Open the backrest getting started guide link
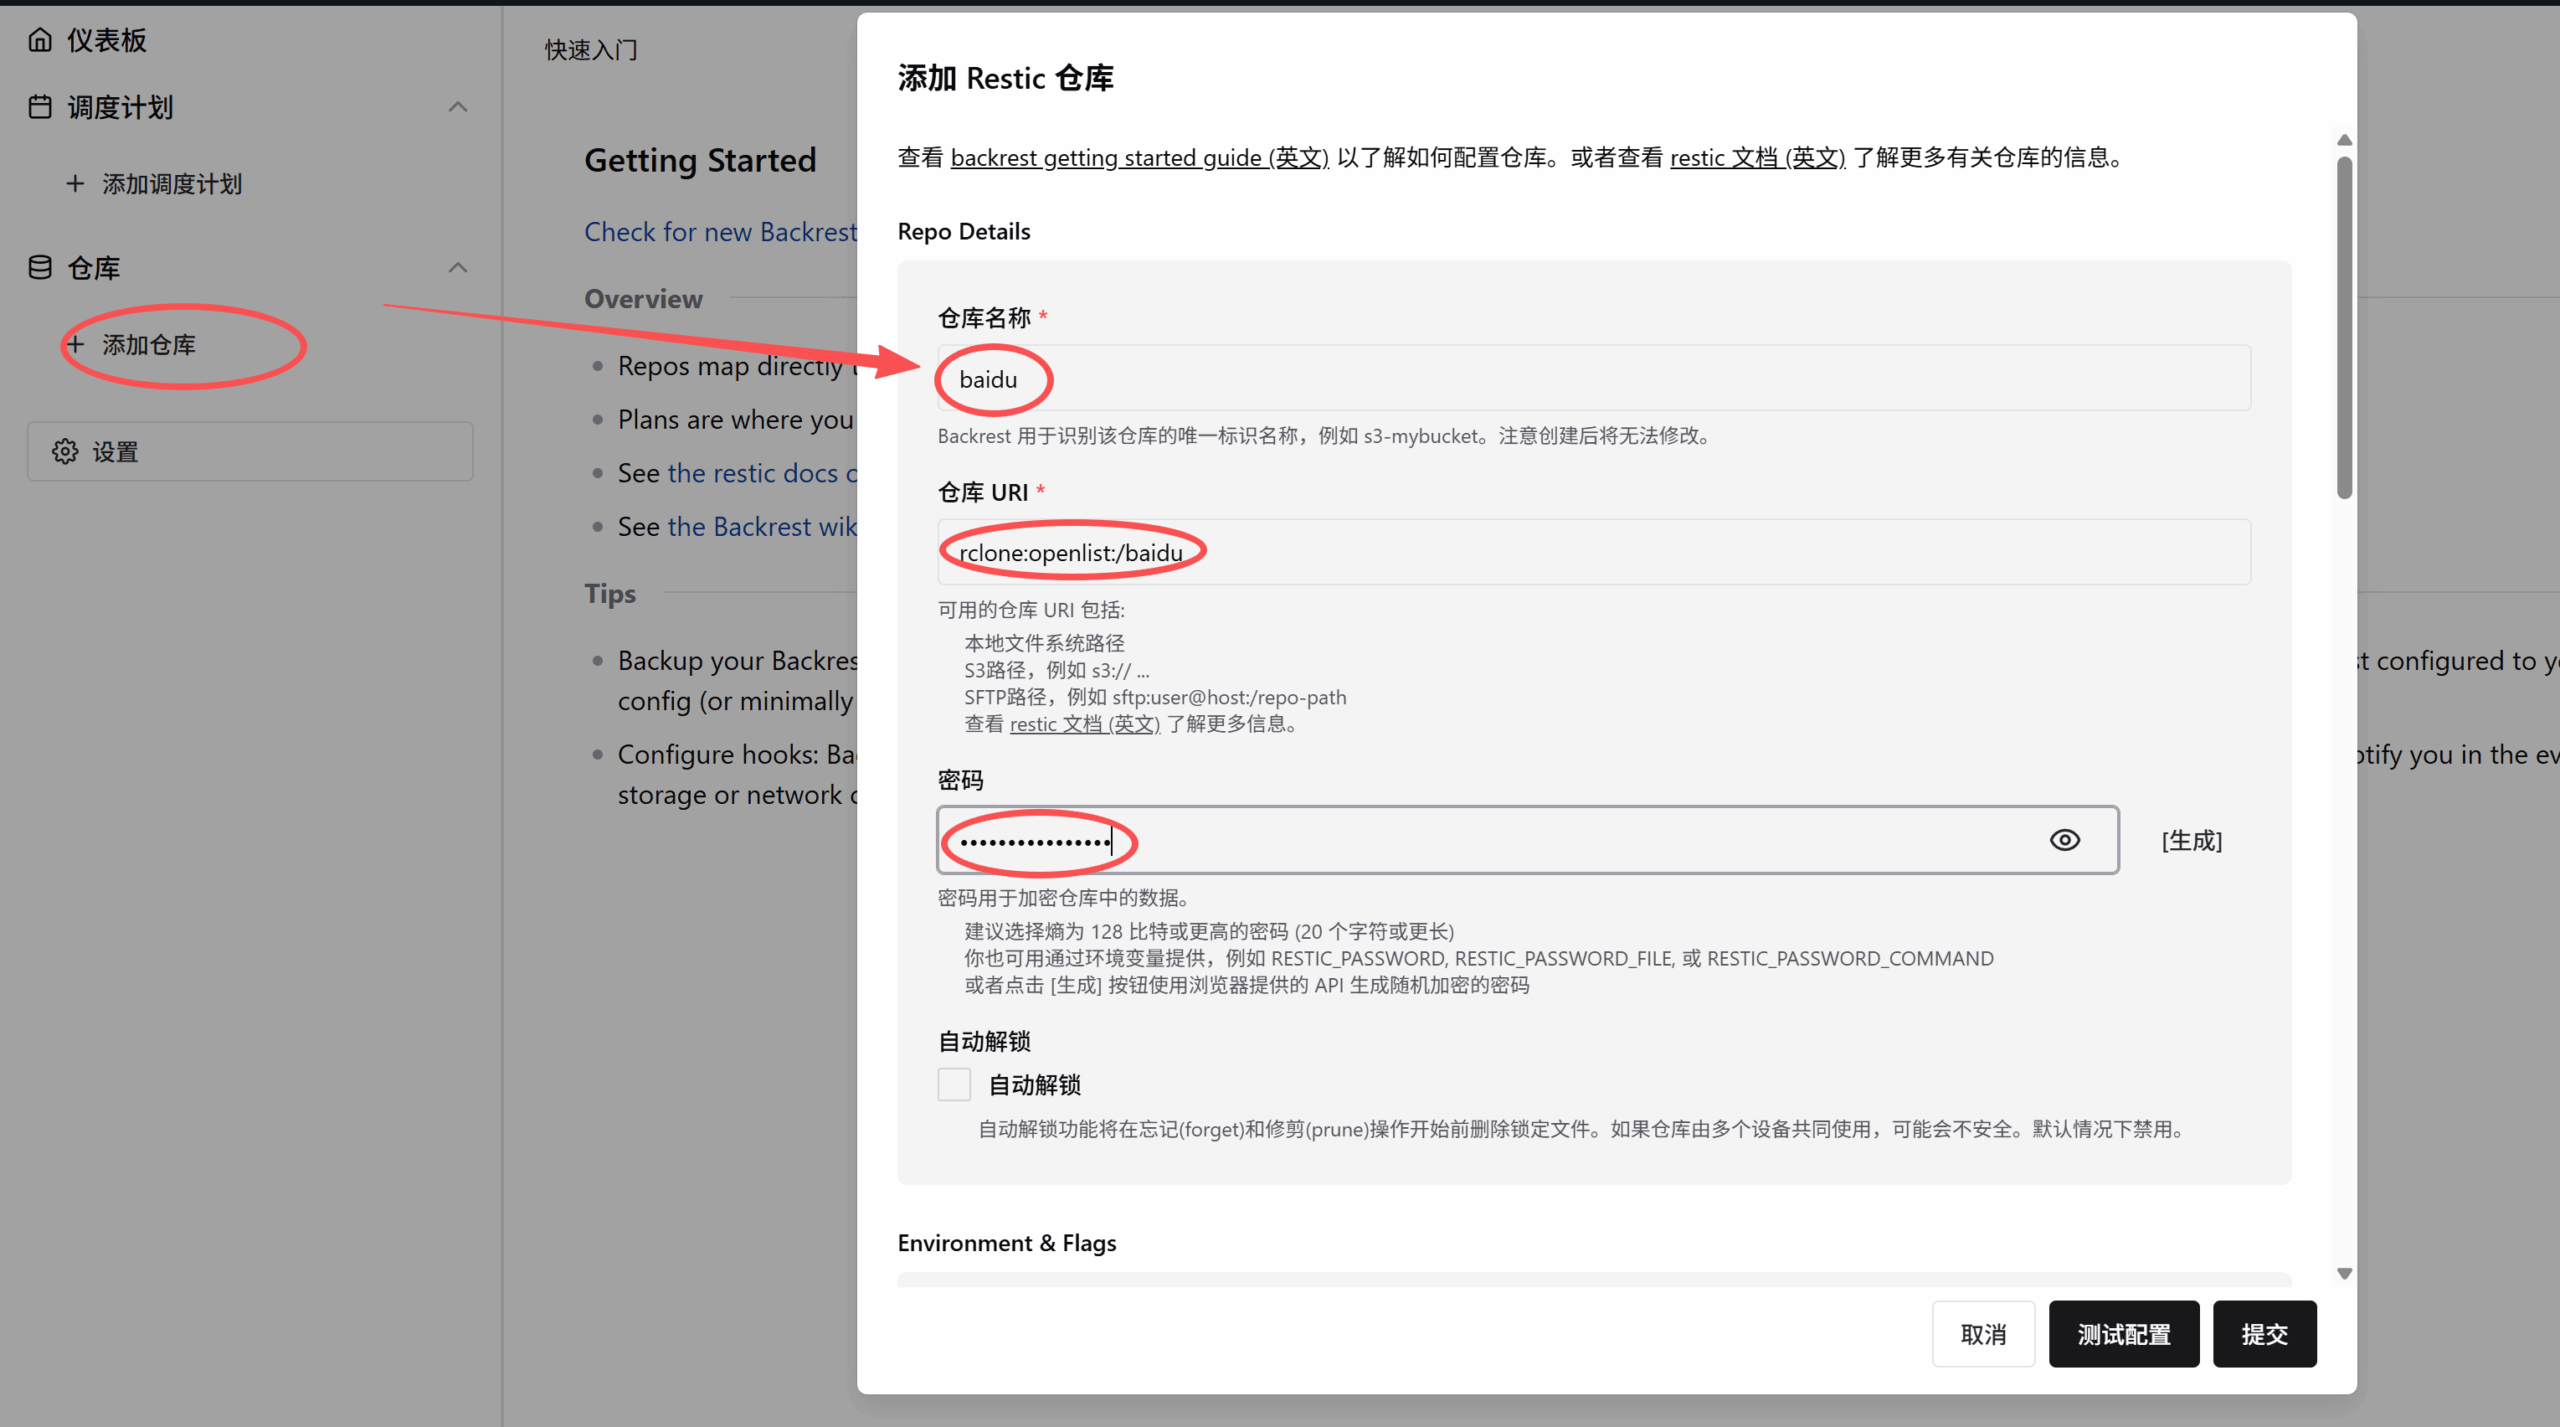2560x1427 pixels. (1139, 158)
